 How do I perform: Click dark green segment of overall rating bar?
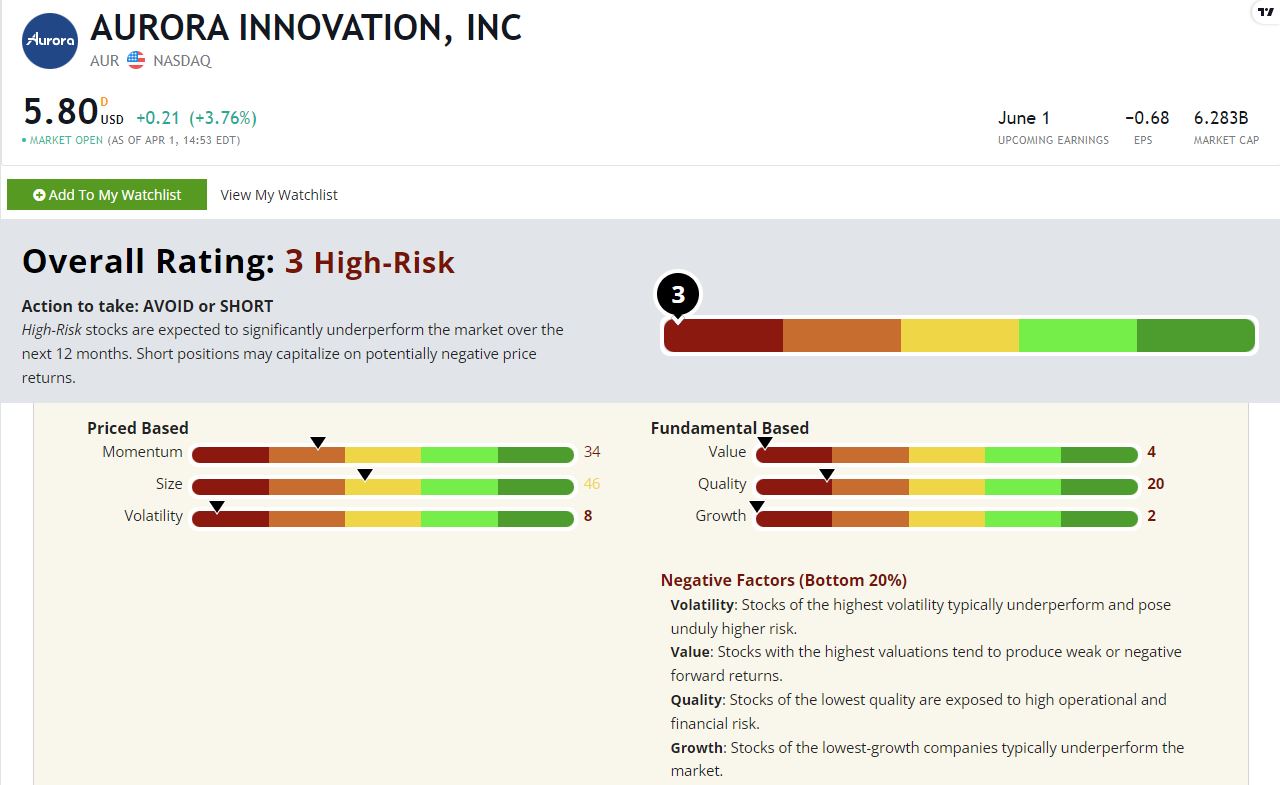tap(1195, 336)
